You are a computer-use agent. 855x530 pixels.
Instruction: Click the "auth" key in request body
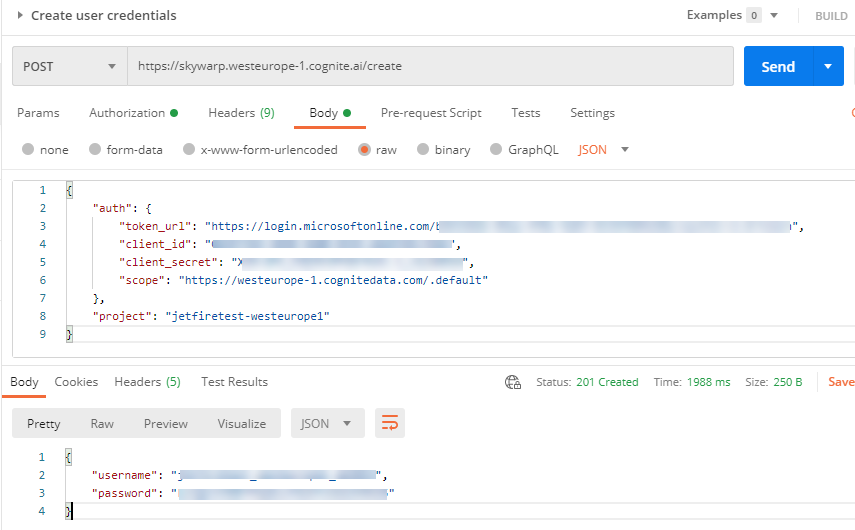click(112, 208)
